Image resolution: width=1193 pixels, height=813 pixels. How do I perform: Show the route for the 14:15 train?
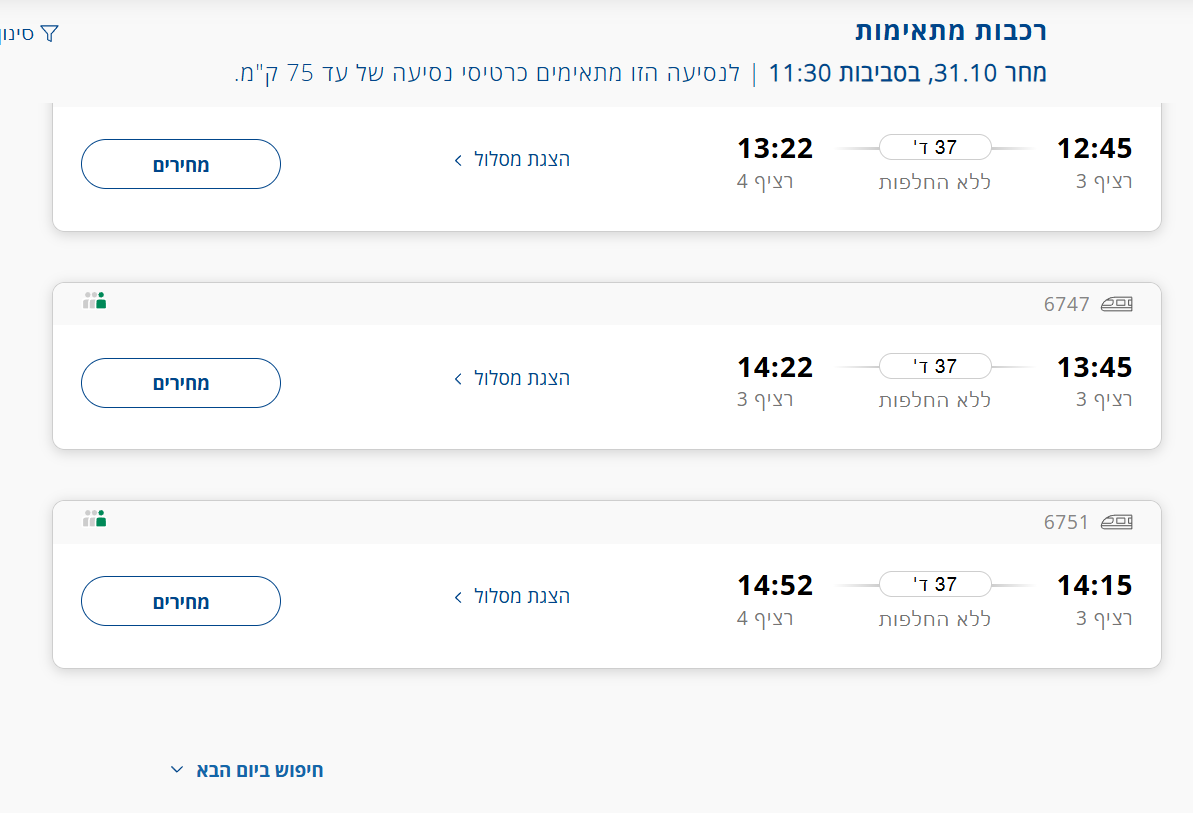click(512, 596)
